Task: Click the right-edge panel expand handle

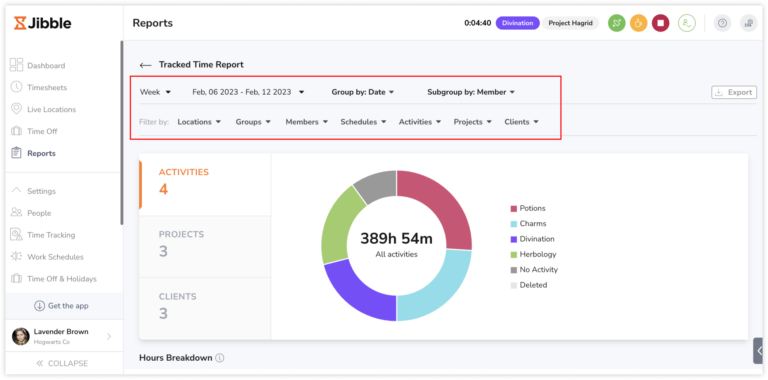Action: (758, 351)
